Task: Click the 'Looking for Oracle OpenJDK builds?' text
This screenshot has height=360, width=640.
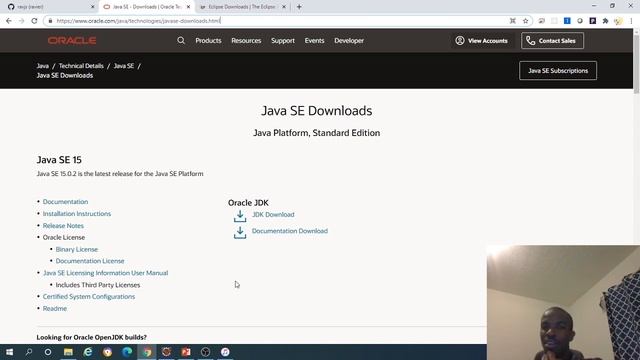Action: pyautogui.click(x=91, y=337)
